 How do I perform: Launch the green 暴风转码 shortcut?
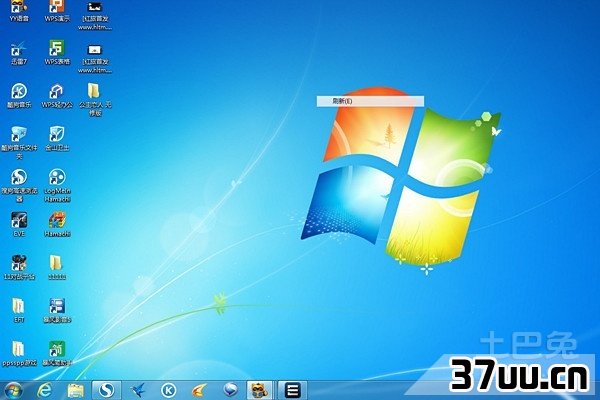[x=57, y=353]
